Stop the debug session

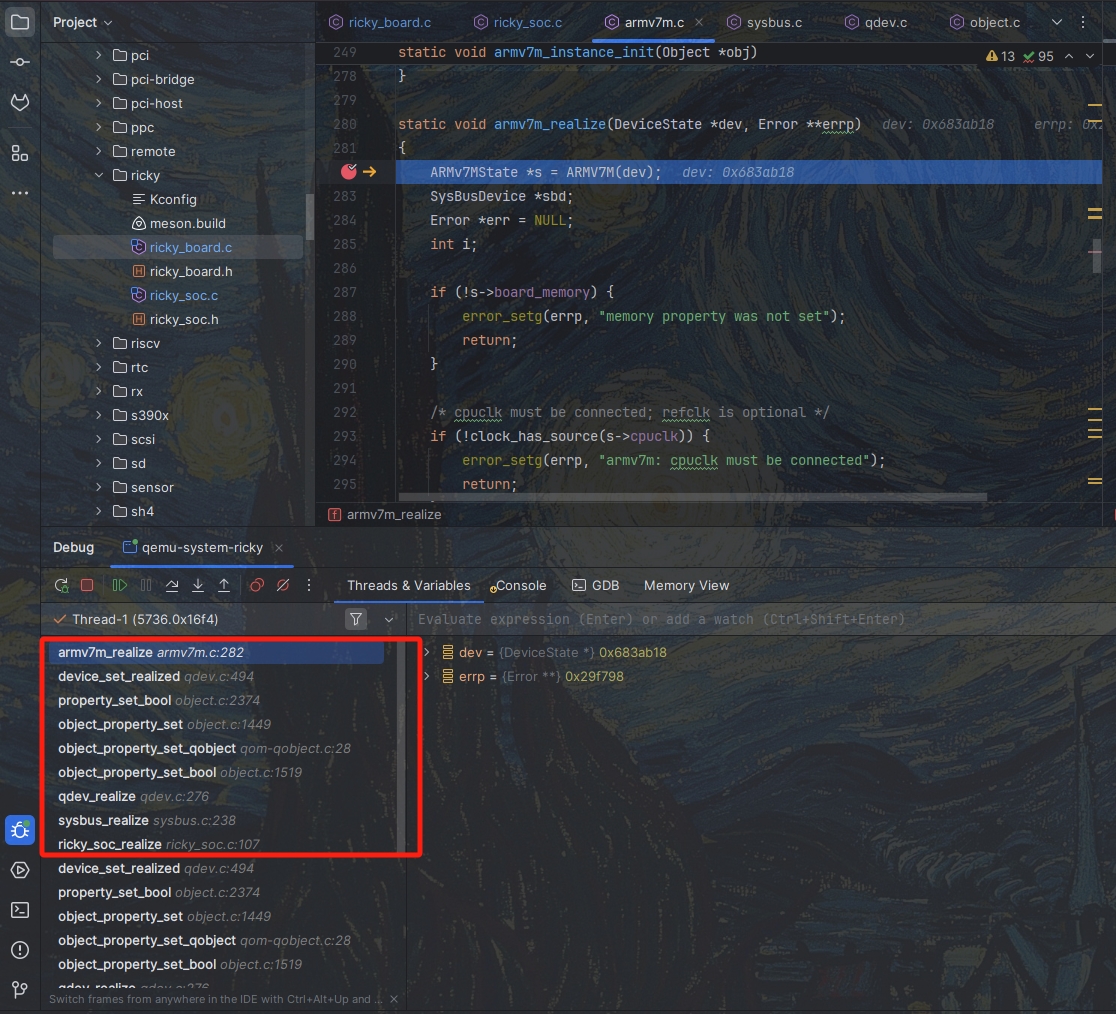click(x=87, y=585)
